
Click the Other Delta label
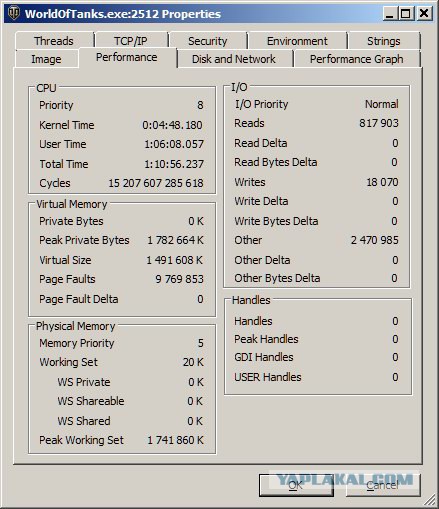262,260
